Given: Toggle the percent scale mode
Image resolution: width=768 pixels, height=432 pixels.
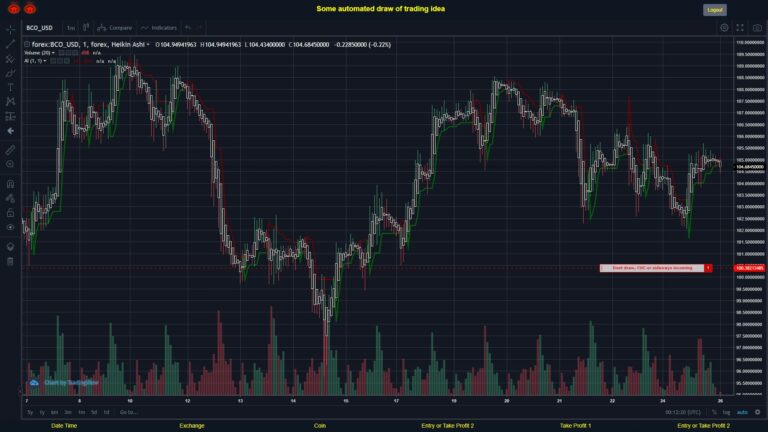Looking at the screenshot, I should coord(714,412).
